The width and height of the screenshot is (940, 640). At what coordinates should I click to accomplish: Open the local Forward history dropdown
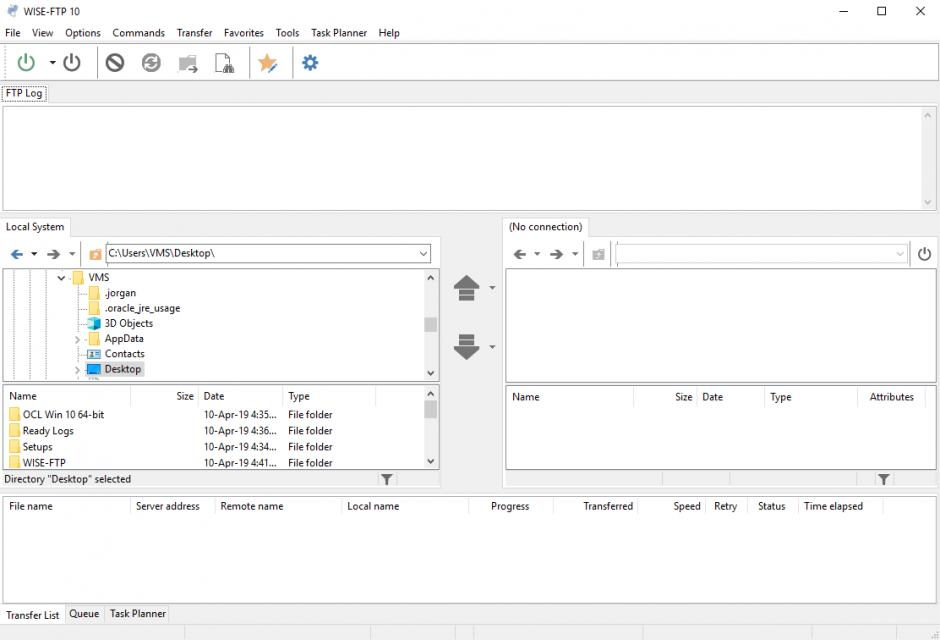[x=71, y=254]
